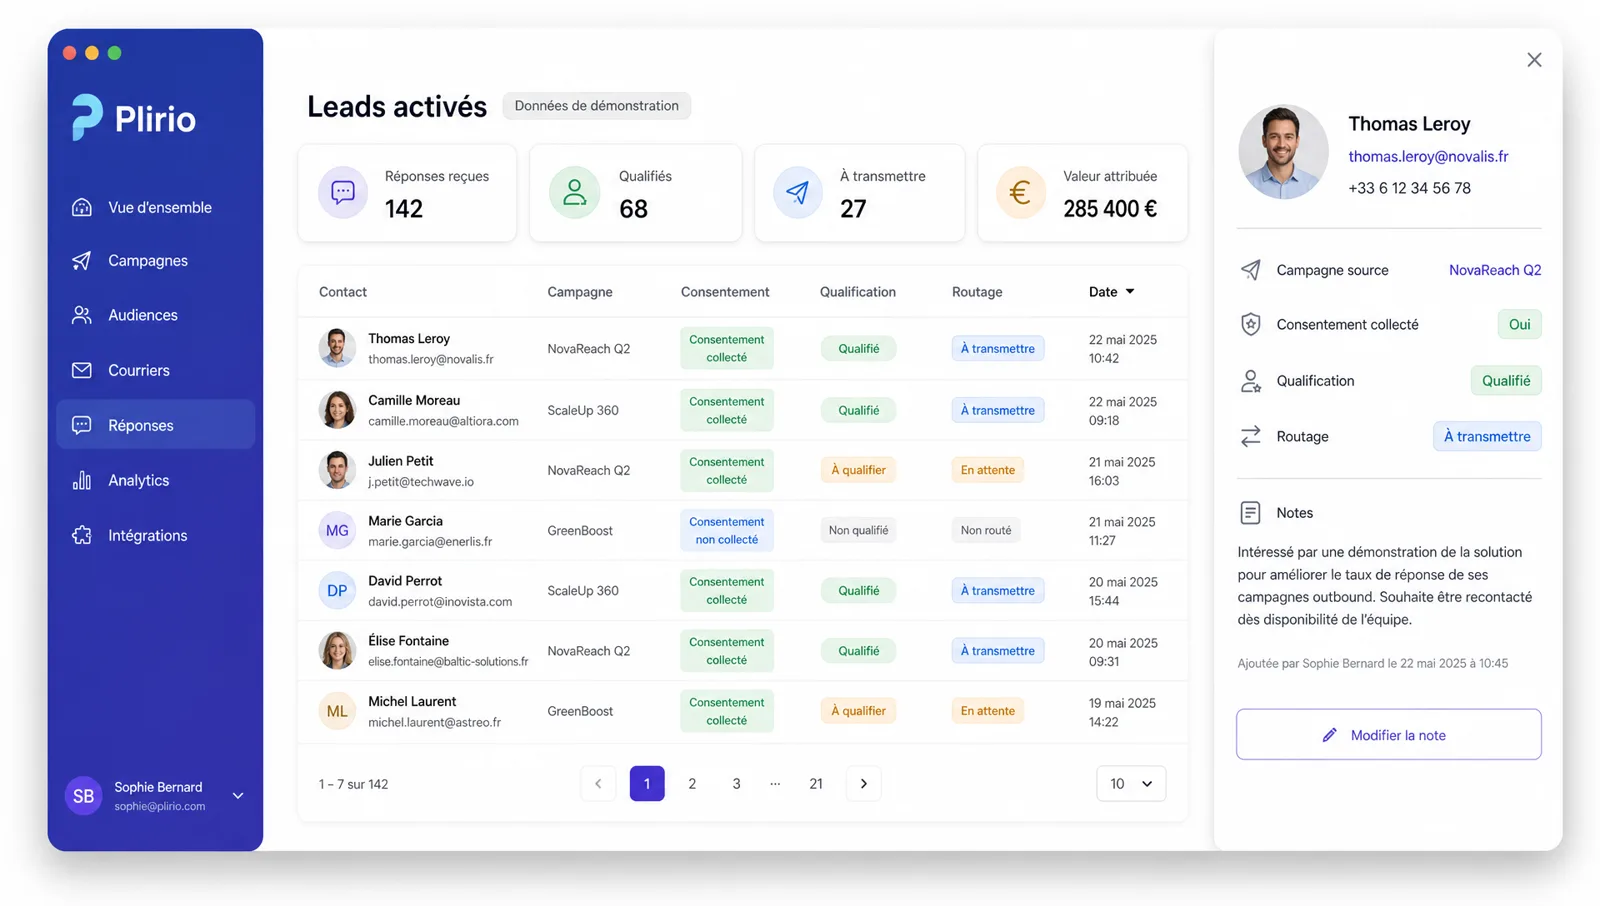
Task: Click the Réponses chat bubble icon in sidebar
Action: 82,425
